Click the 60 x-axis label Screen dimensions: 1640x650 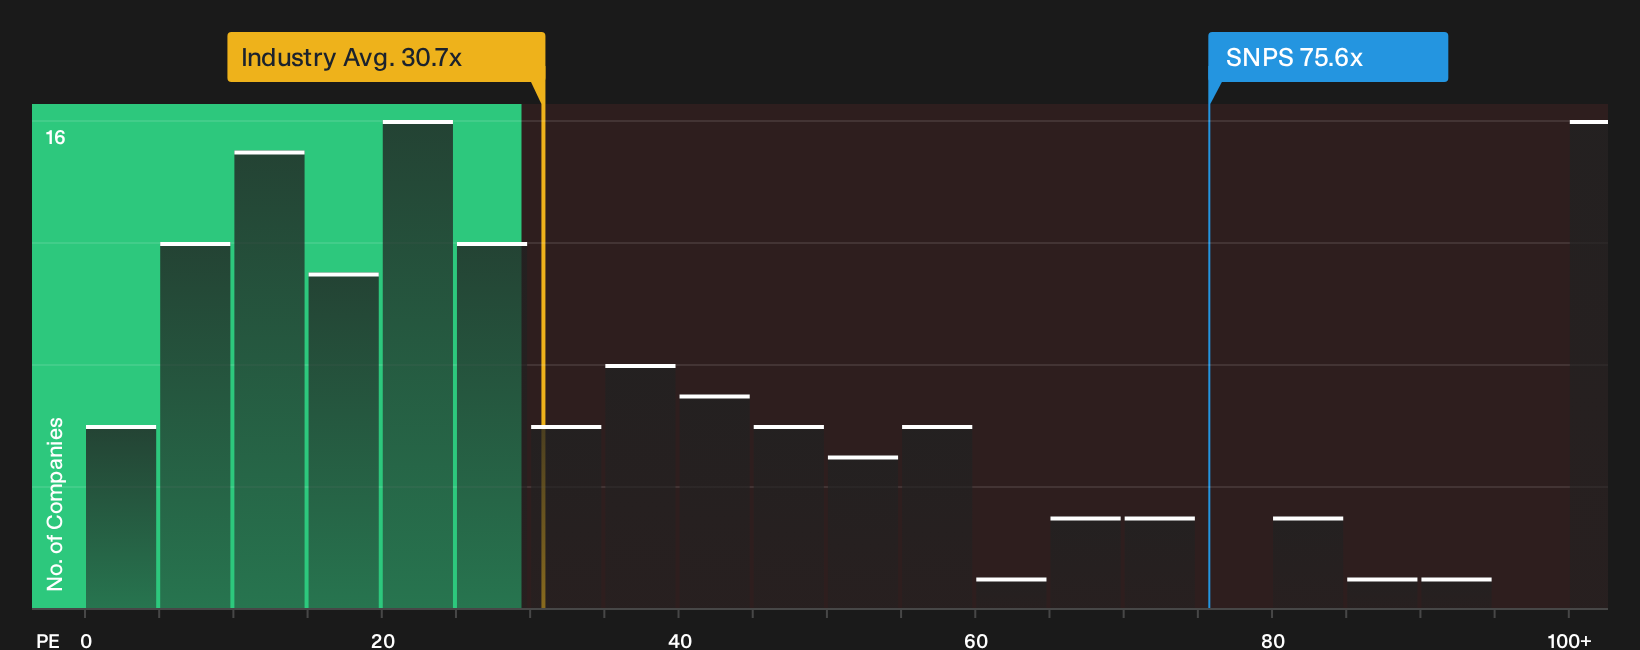(976, 640)
